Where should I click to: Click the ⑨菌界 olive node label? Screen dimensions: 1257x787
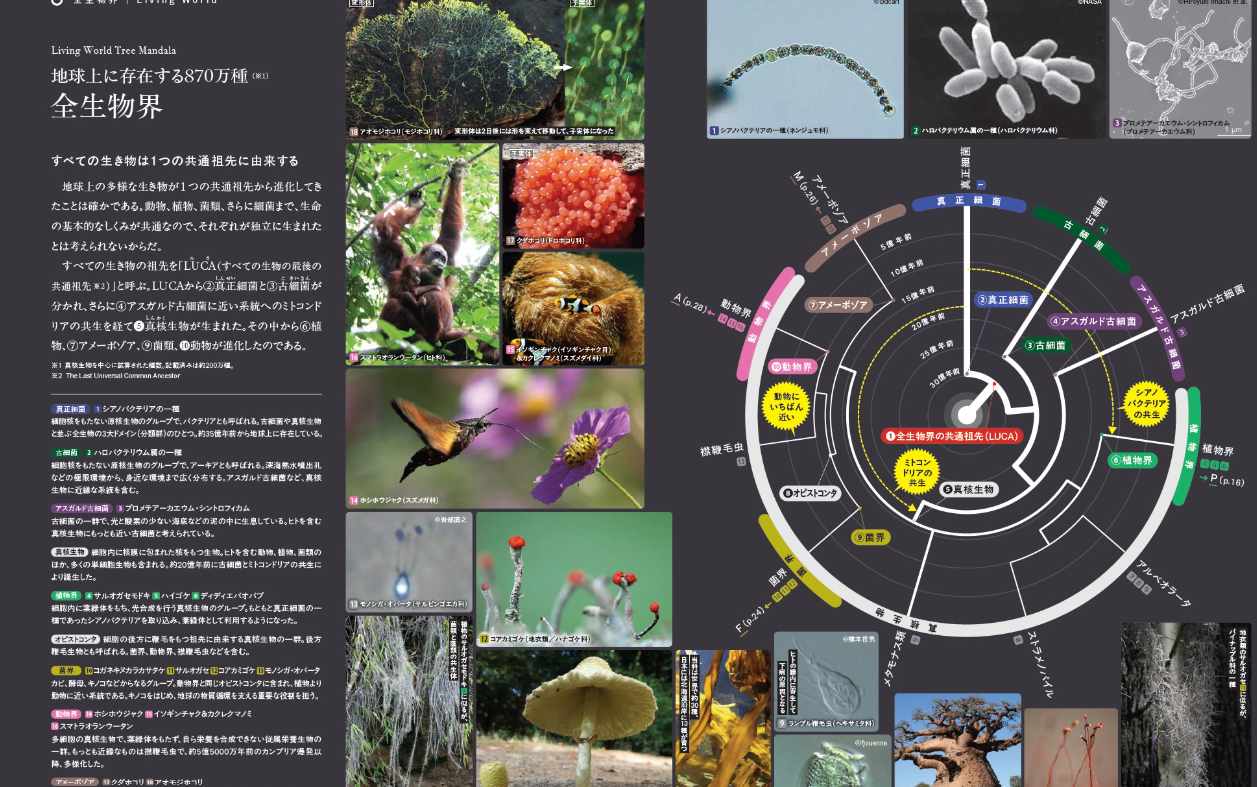coord(870,537)
